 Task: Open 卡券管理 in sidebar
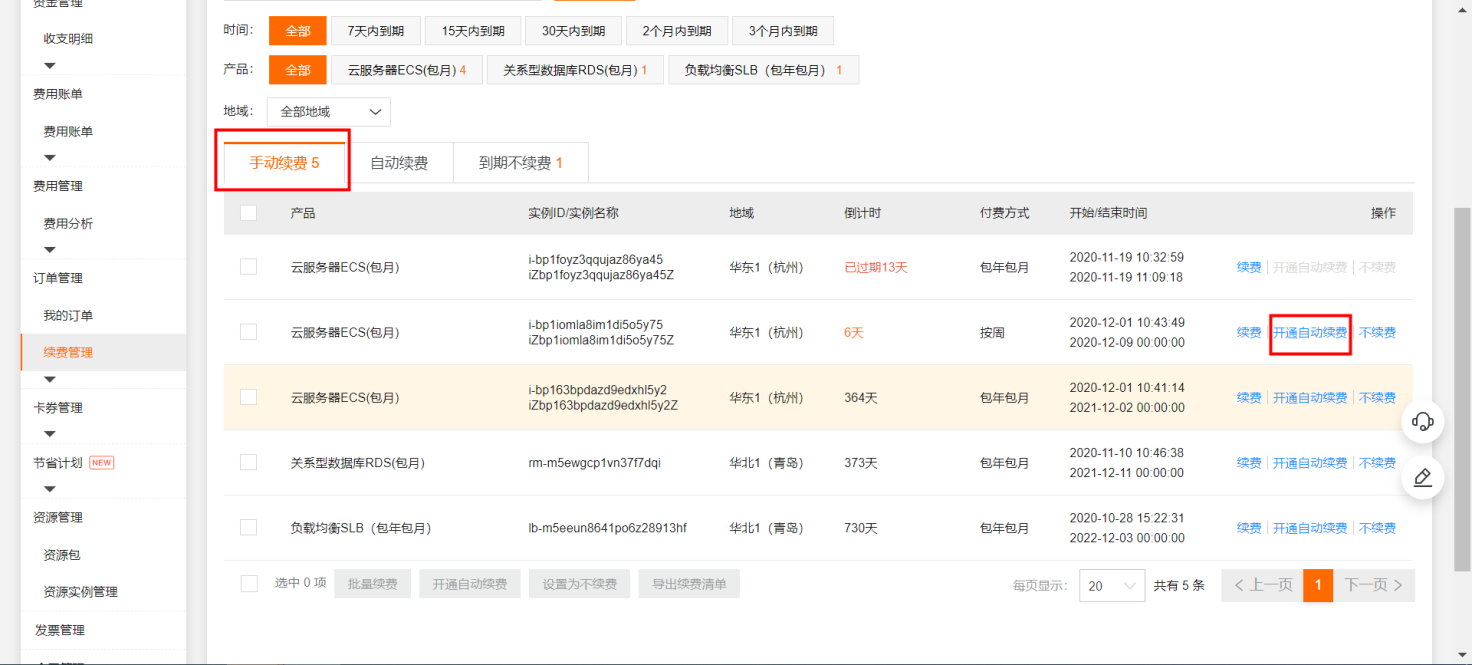tap(58, 407)
